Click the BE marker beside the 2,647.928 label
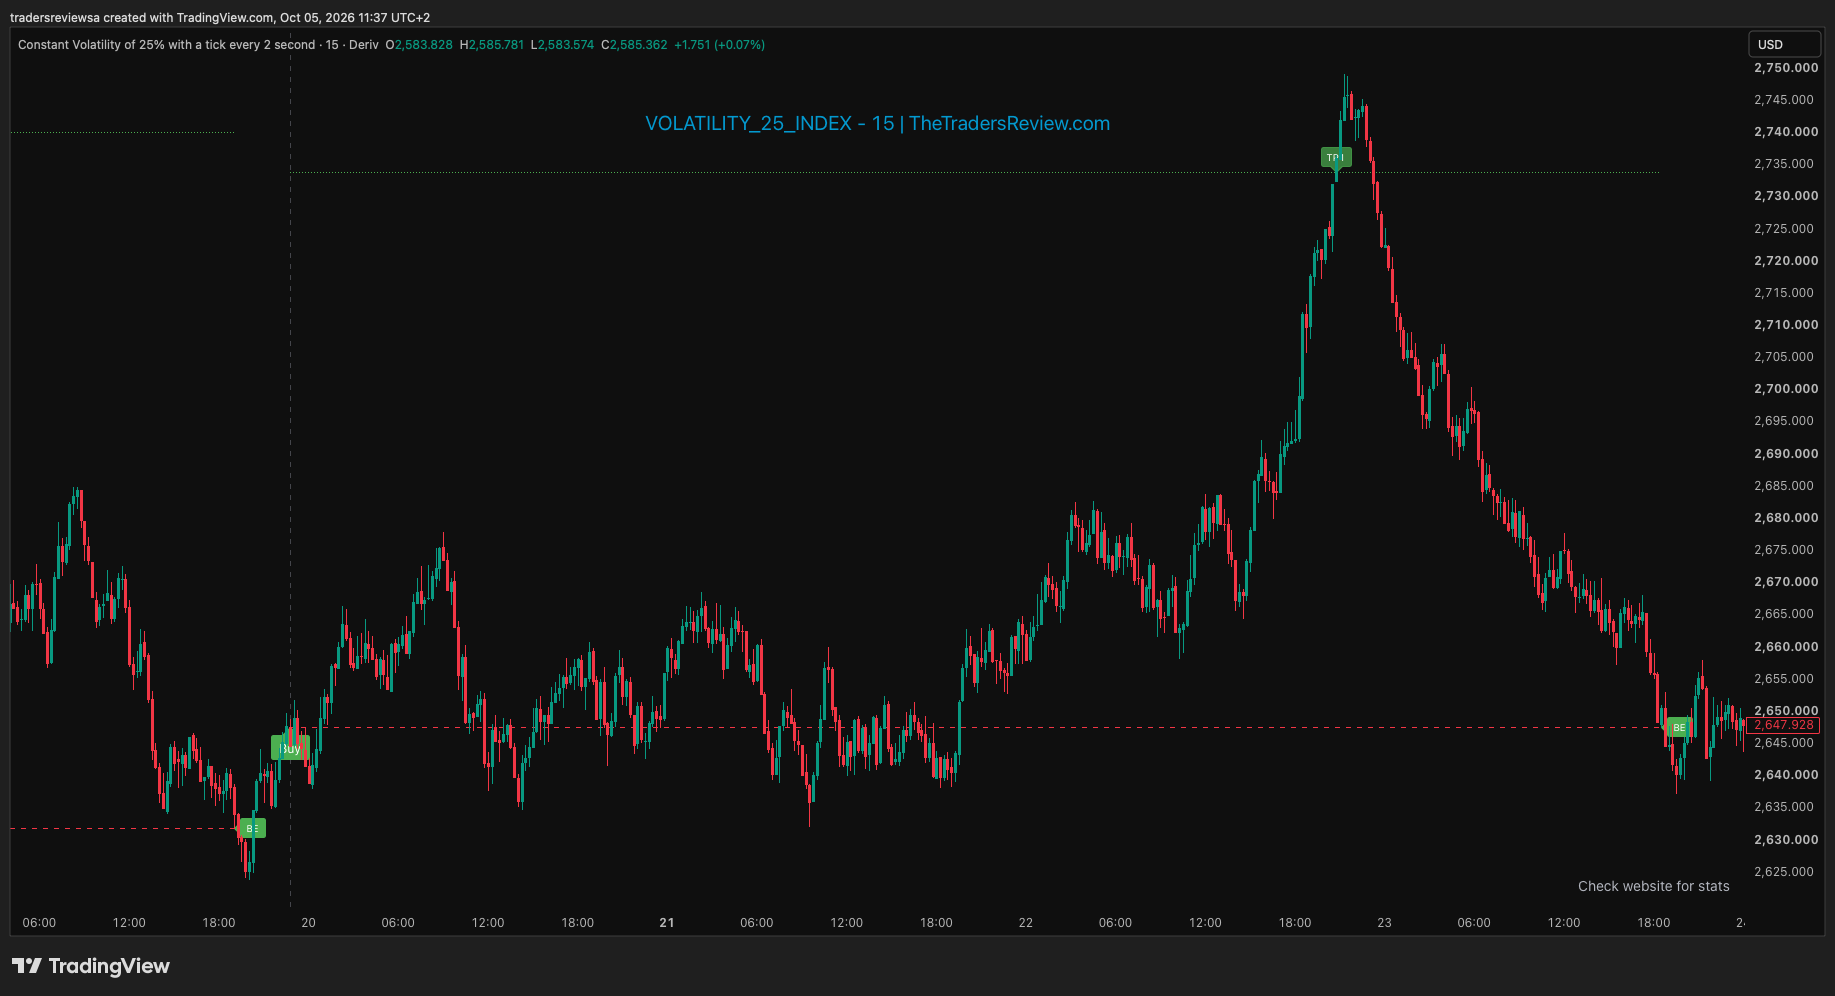This screenshot has height=996, width=1835. tap(1679, 727)
